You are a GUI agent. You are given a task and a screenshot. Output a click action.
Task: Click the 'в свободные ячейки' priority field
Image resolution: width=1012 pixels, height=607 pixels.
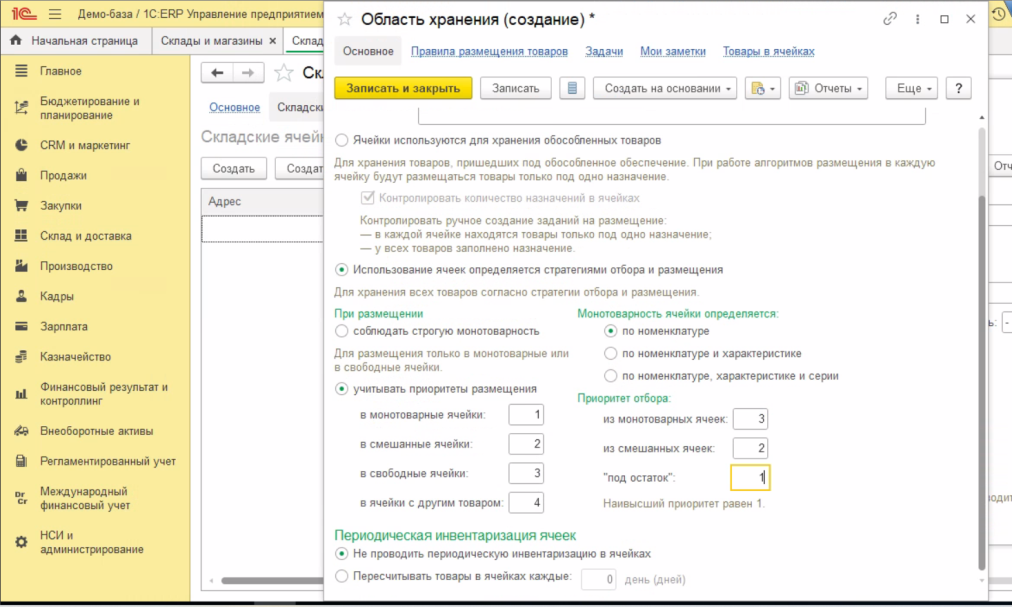coord(525,473)
